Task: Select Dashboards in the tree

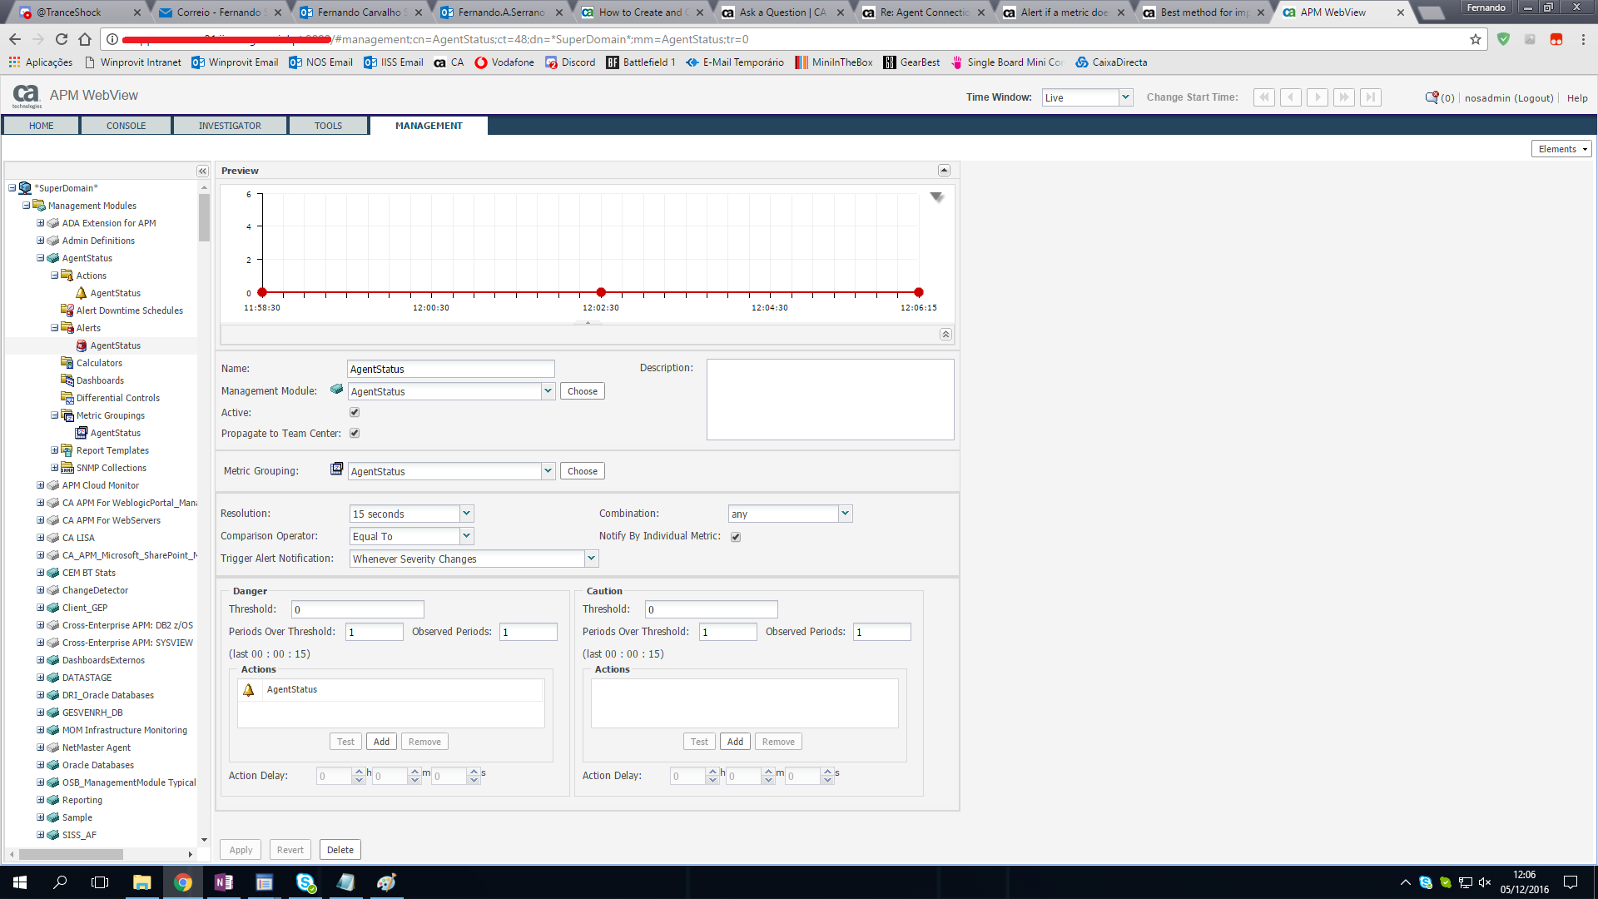Action: [100, 380]
